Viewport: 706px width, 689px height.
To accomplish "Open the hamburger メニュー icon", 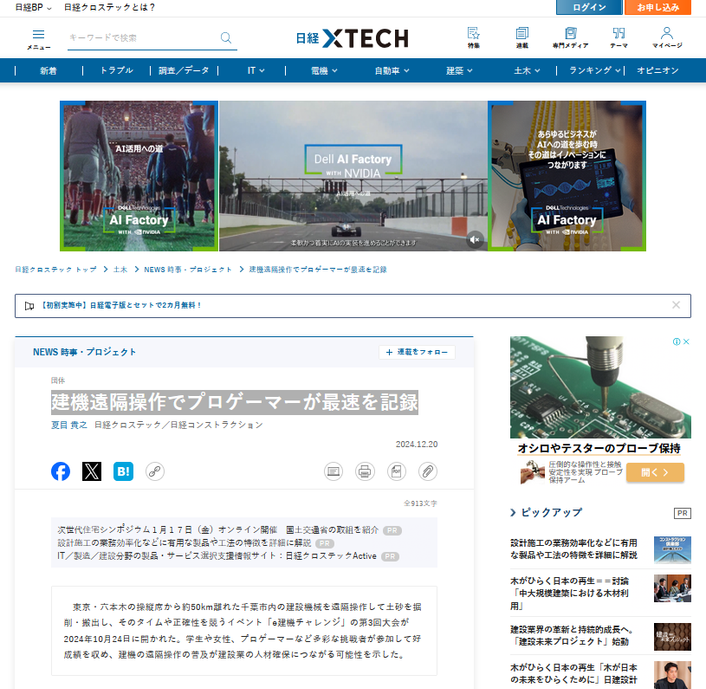I will (38, 37).
